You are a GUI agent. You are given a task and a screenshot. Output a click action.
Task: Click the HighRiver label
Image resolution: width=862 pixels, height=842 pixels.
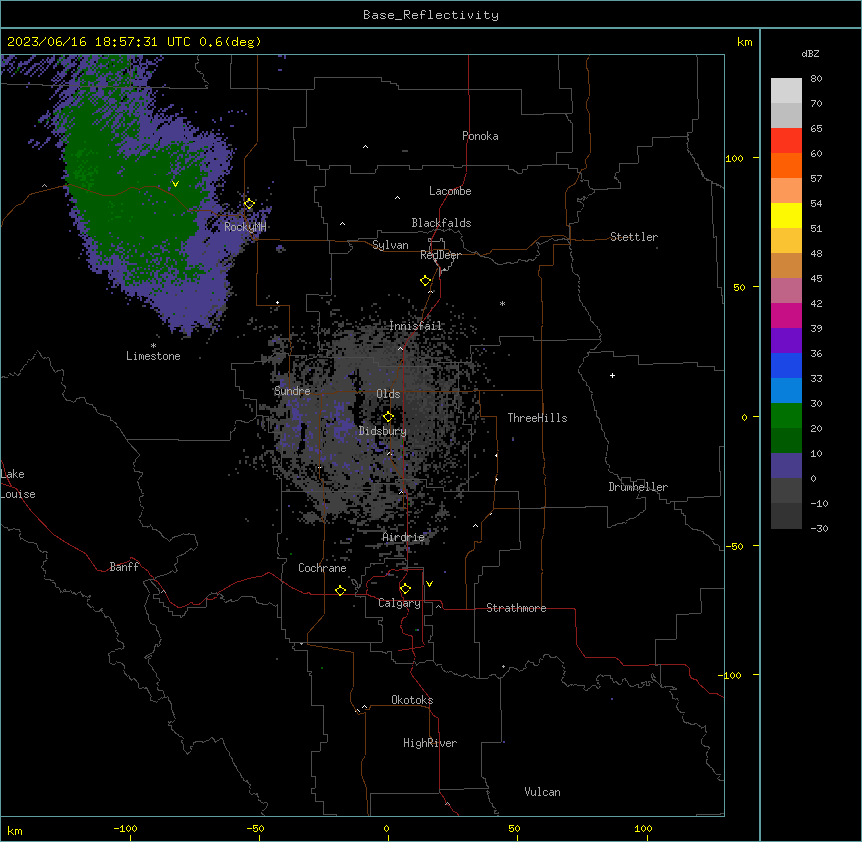click(x=430, y=743)
